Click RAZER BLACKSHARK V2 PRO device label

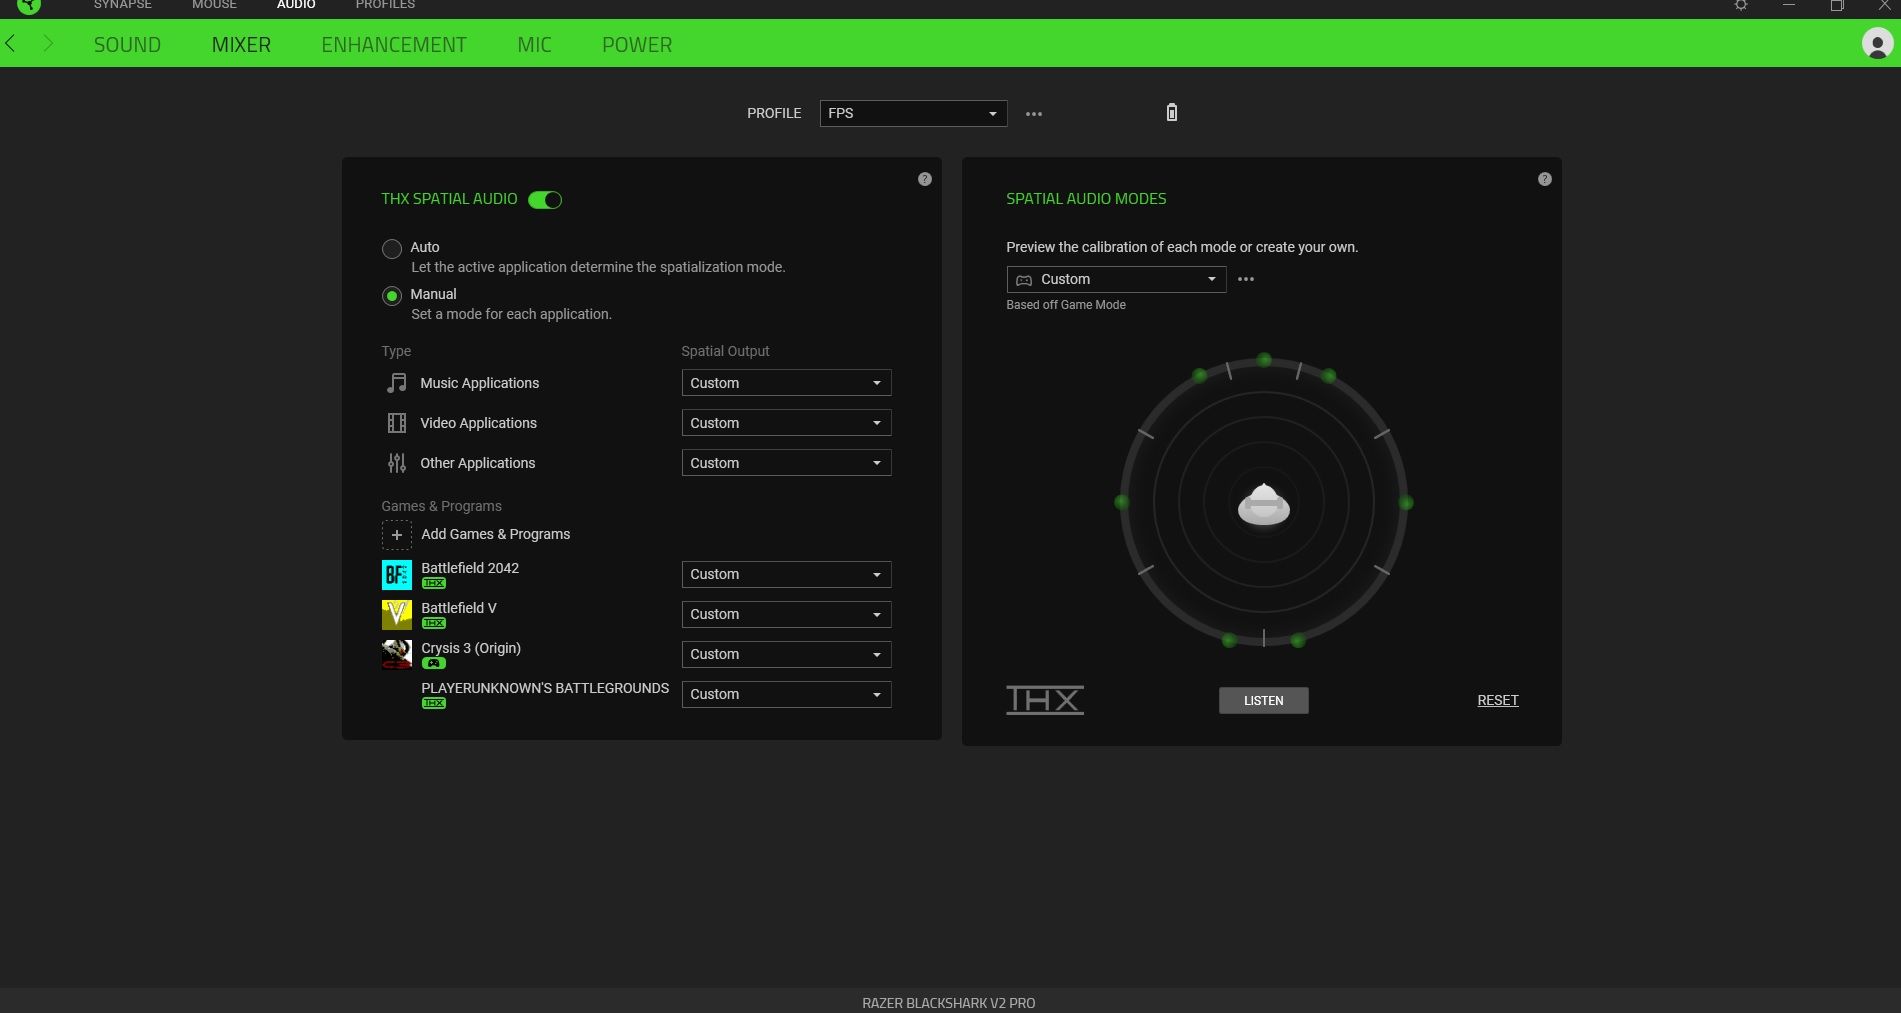tap(949, 1003)
